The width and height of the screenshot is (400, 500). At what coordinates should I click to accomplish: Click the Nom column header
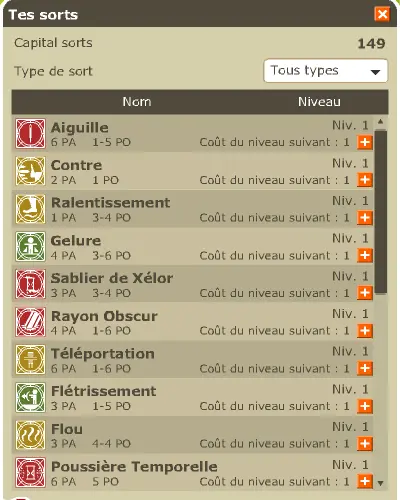tap(137, 102)
